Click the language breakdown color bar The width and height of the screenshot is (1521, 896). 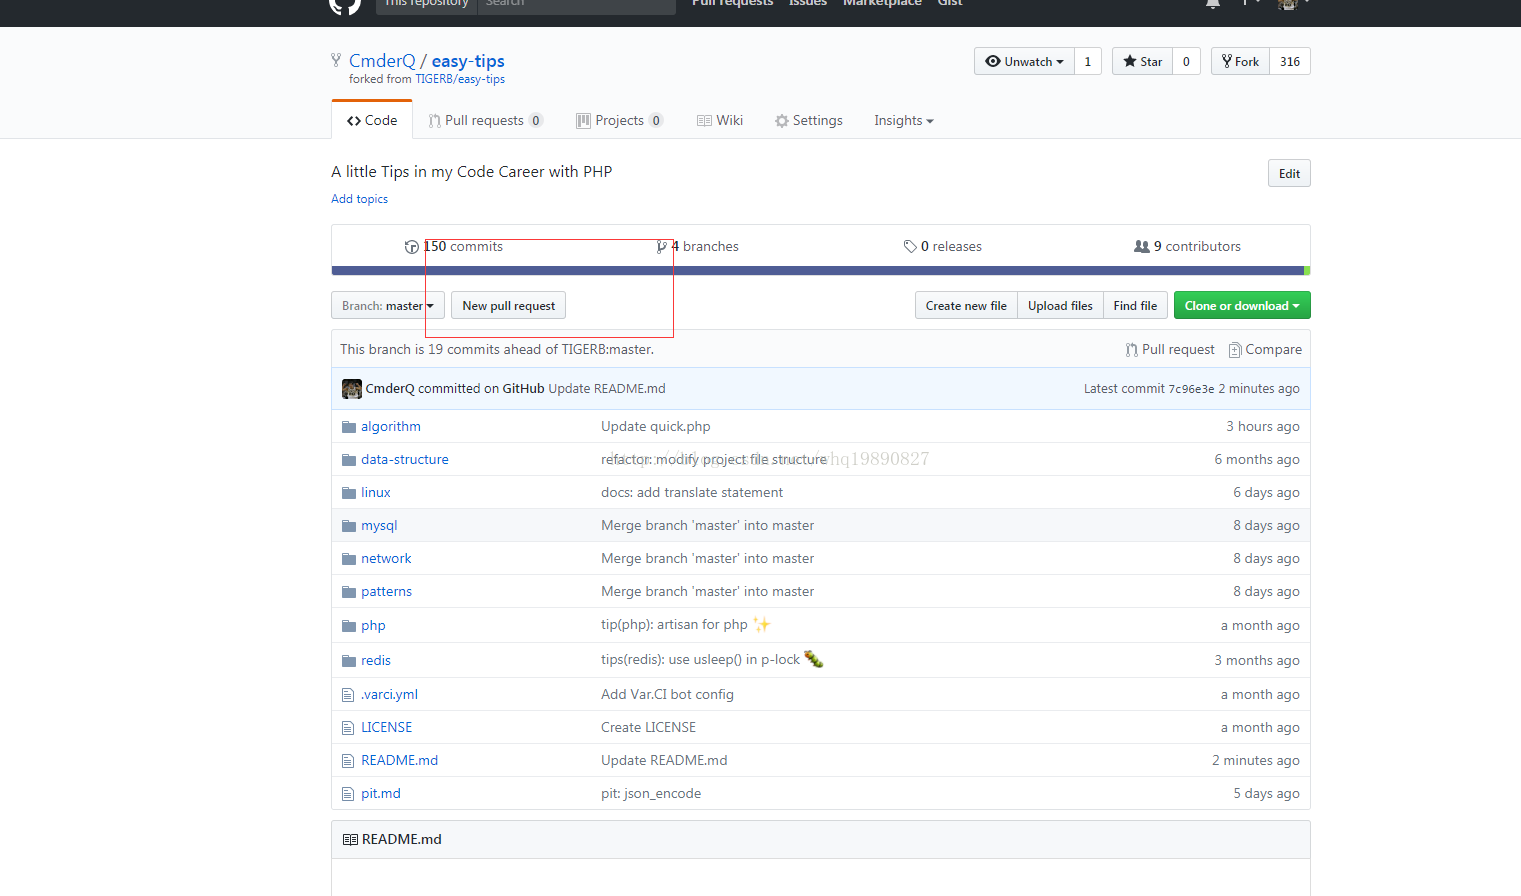pos(821,271)
